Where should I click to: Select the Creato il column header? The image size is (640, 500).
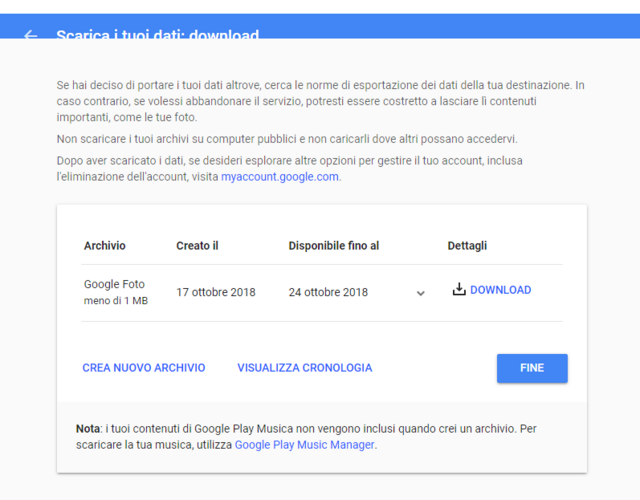pyautogui.click(x=197, y=246)
